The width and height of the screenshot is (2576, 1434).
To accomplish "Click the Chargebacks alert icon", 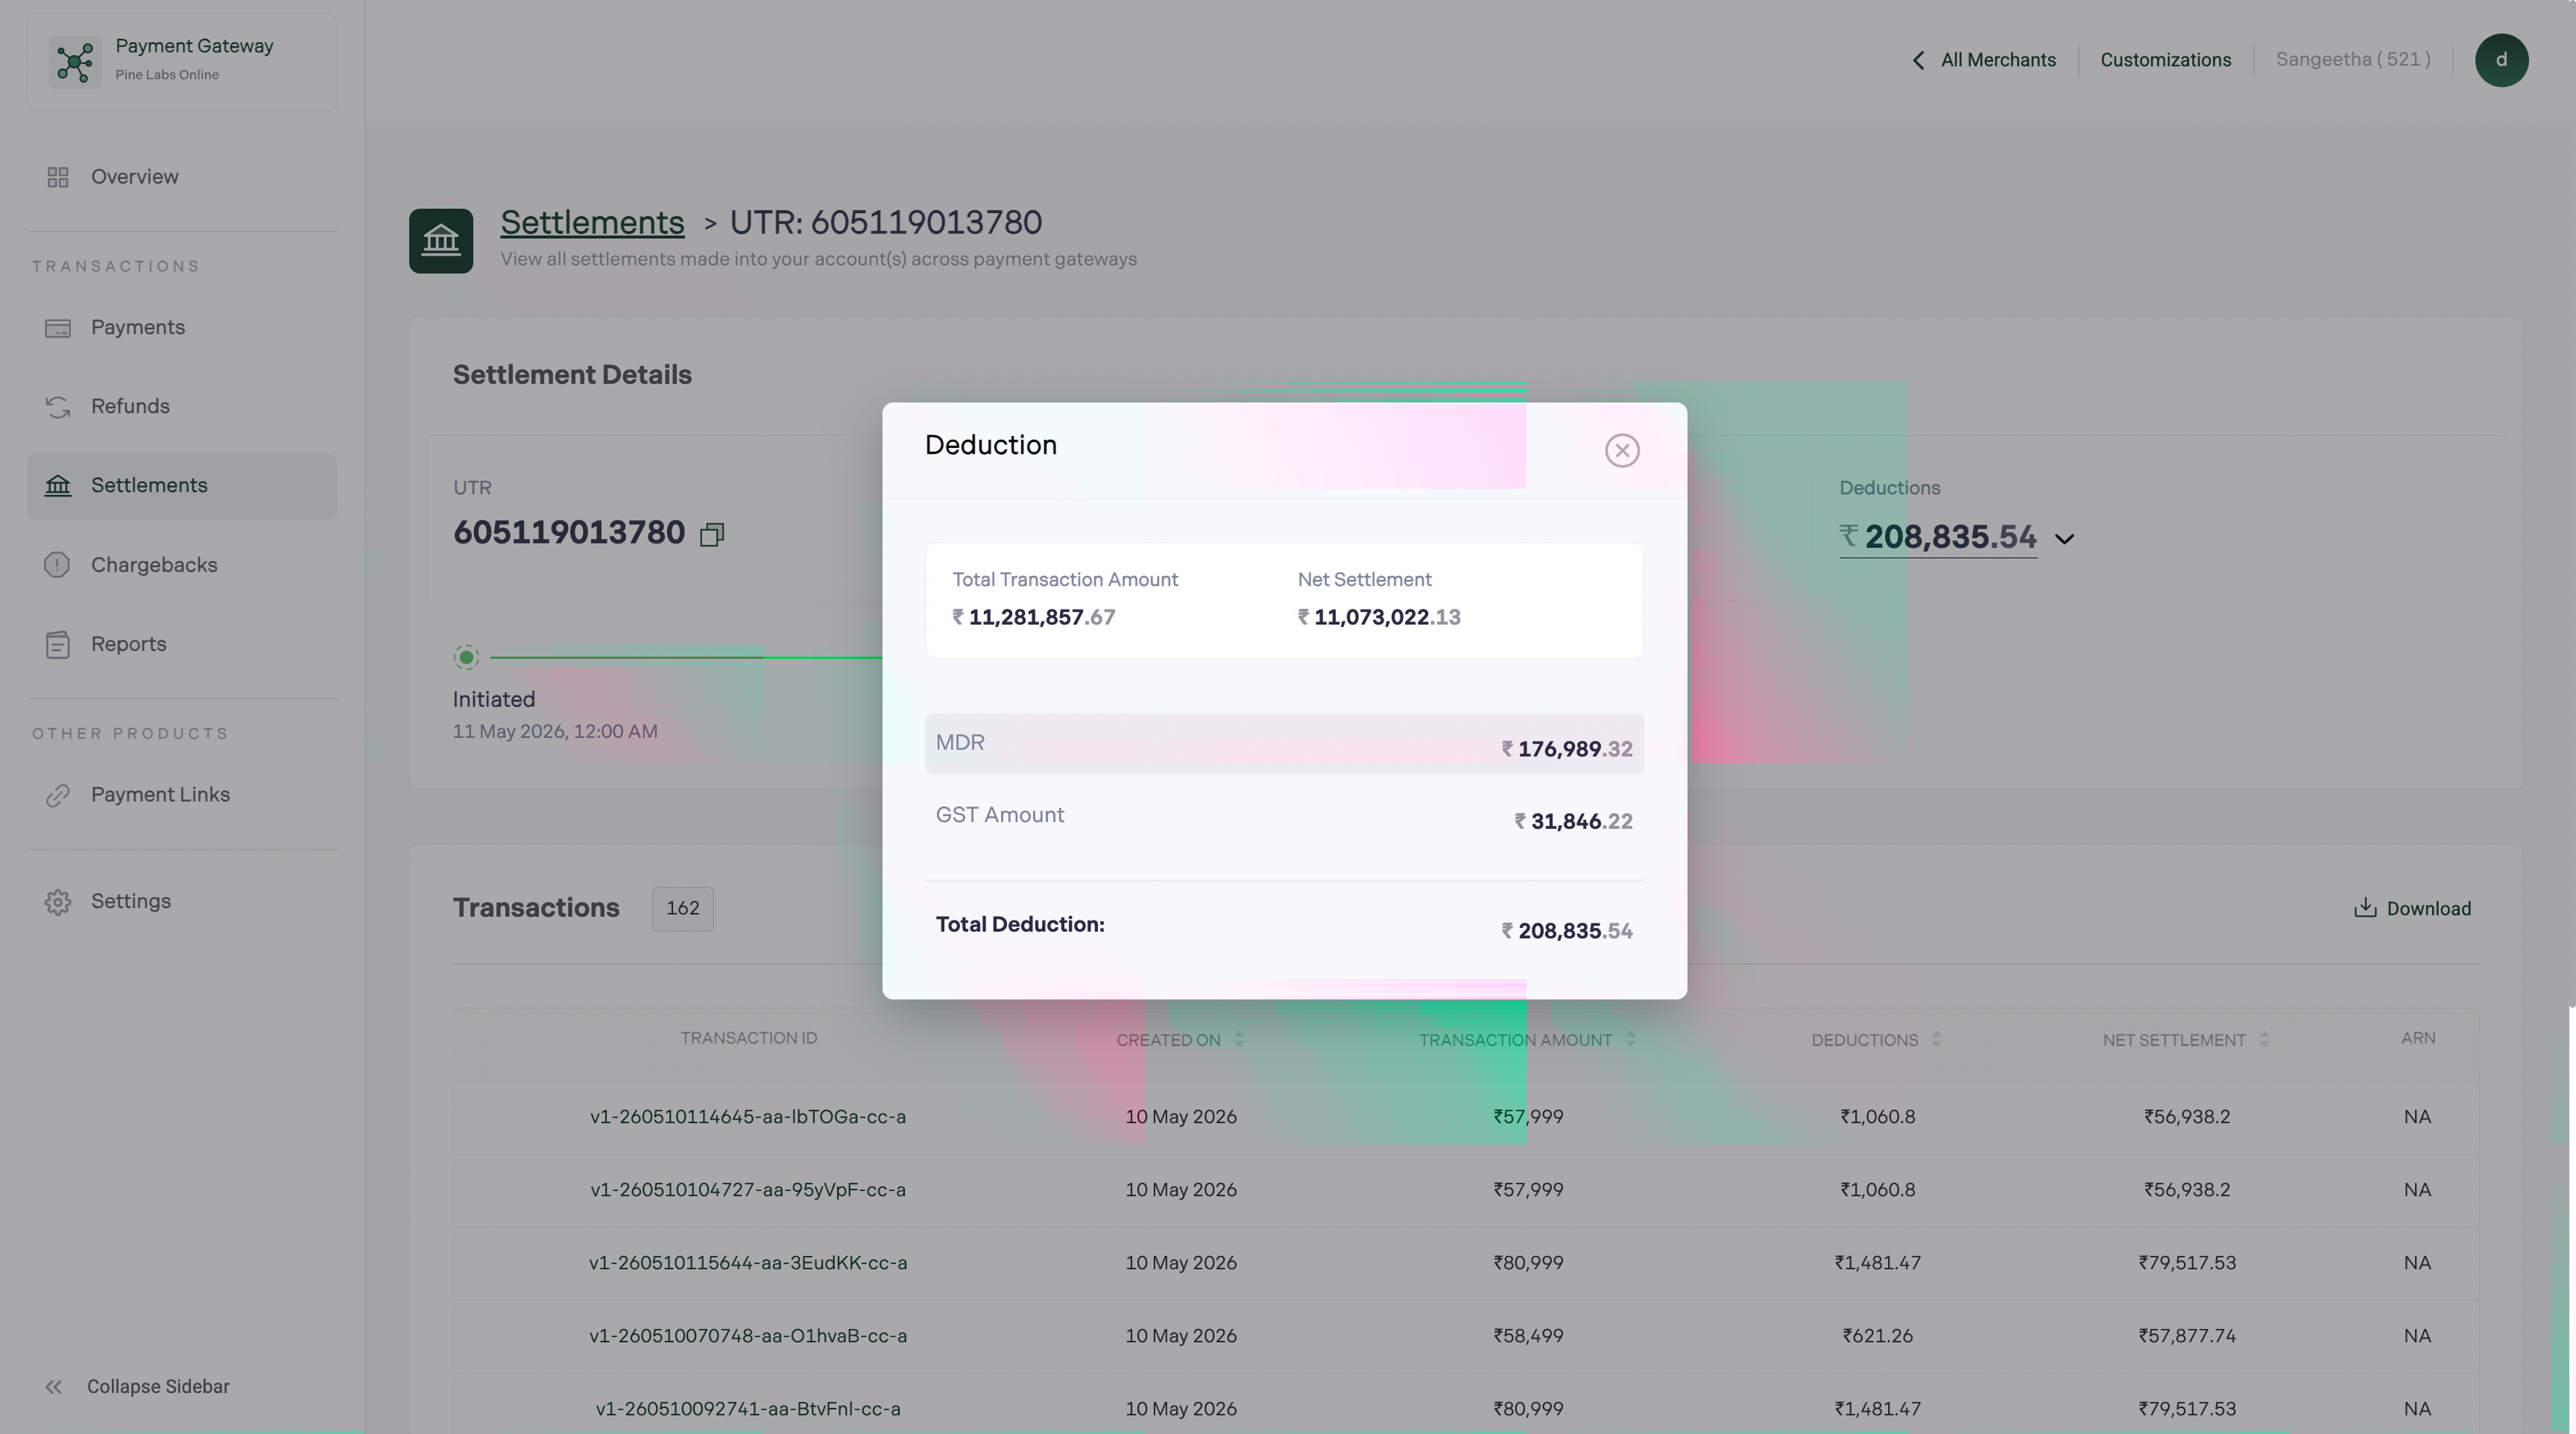I will [x=57, y=565].
